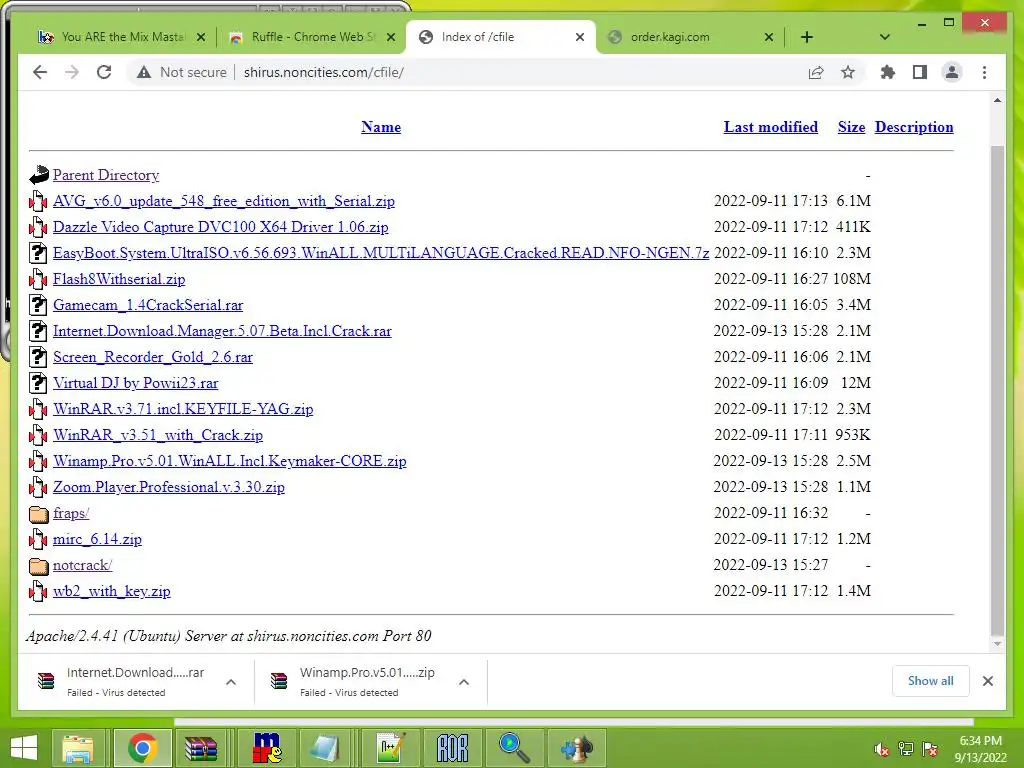
Task: Click the folder icon beside fraps/
Action: click(x=39, y=514)
